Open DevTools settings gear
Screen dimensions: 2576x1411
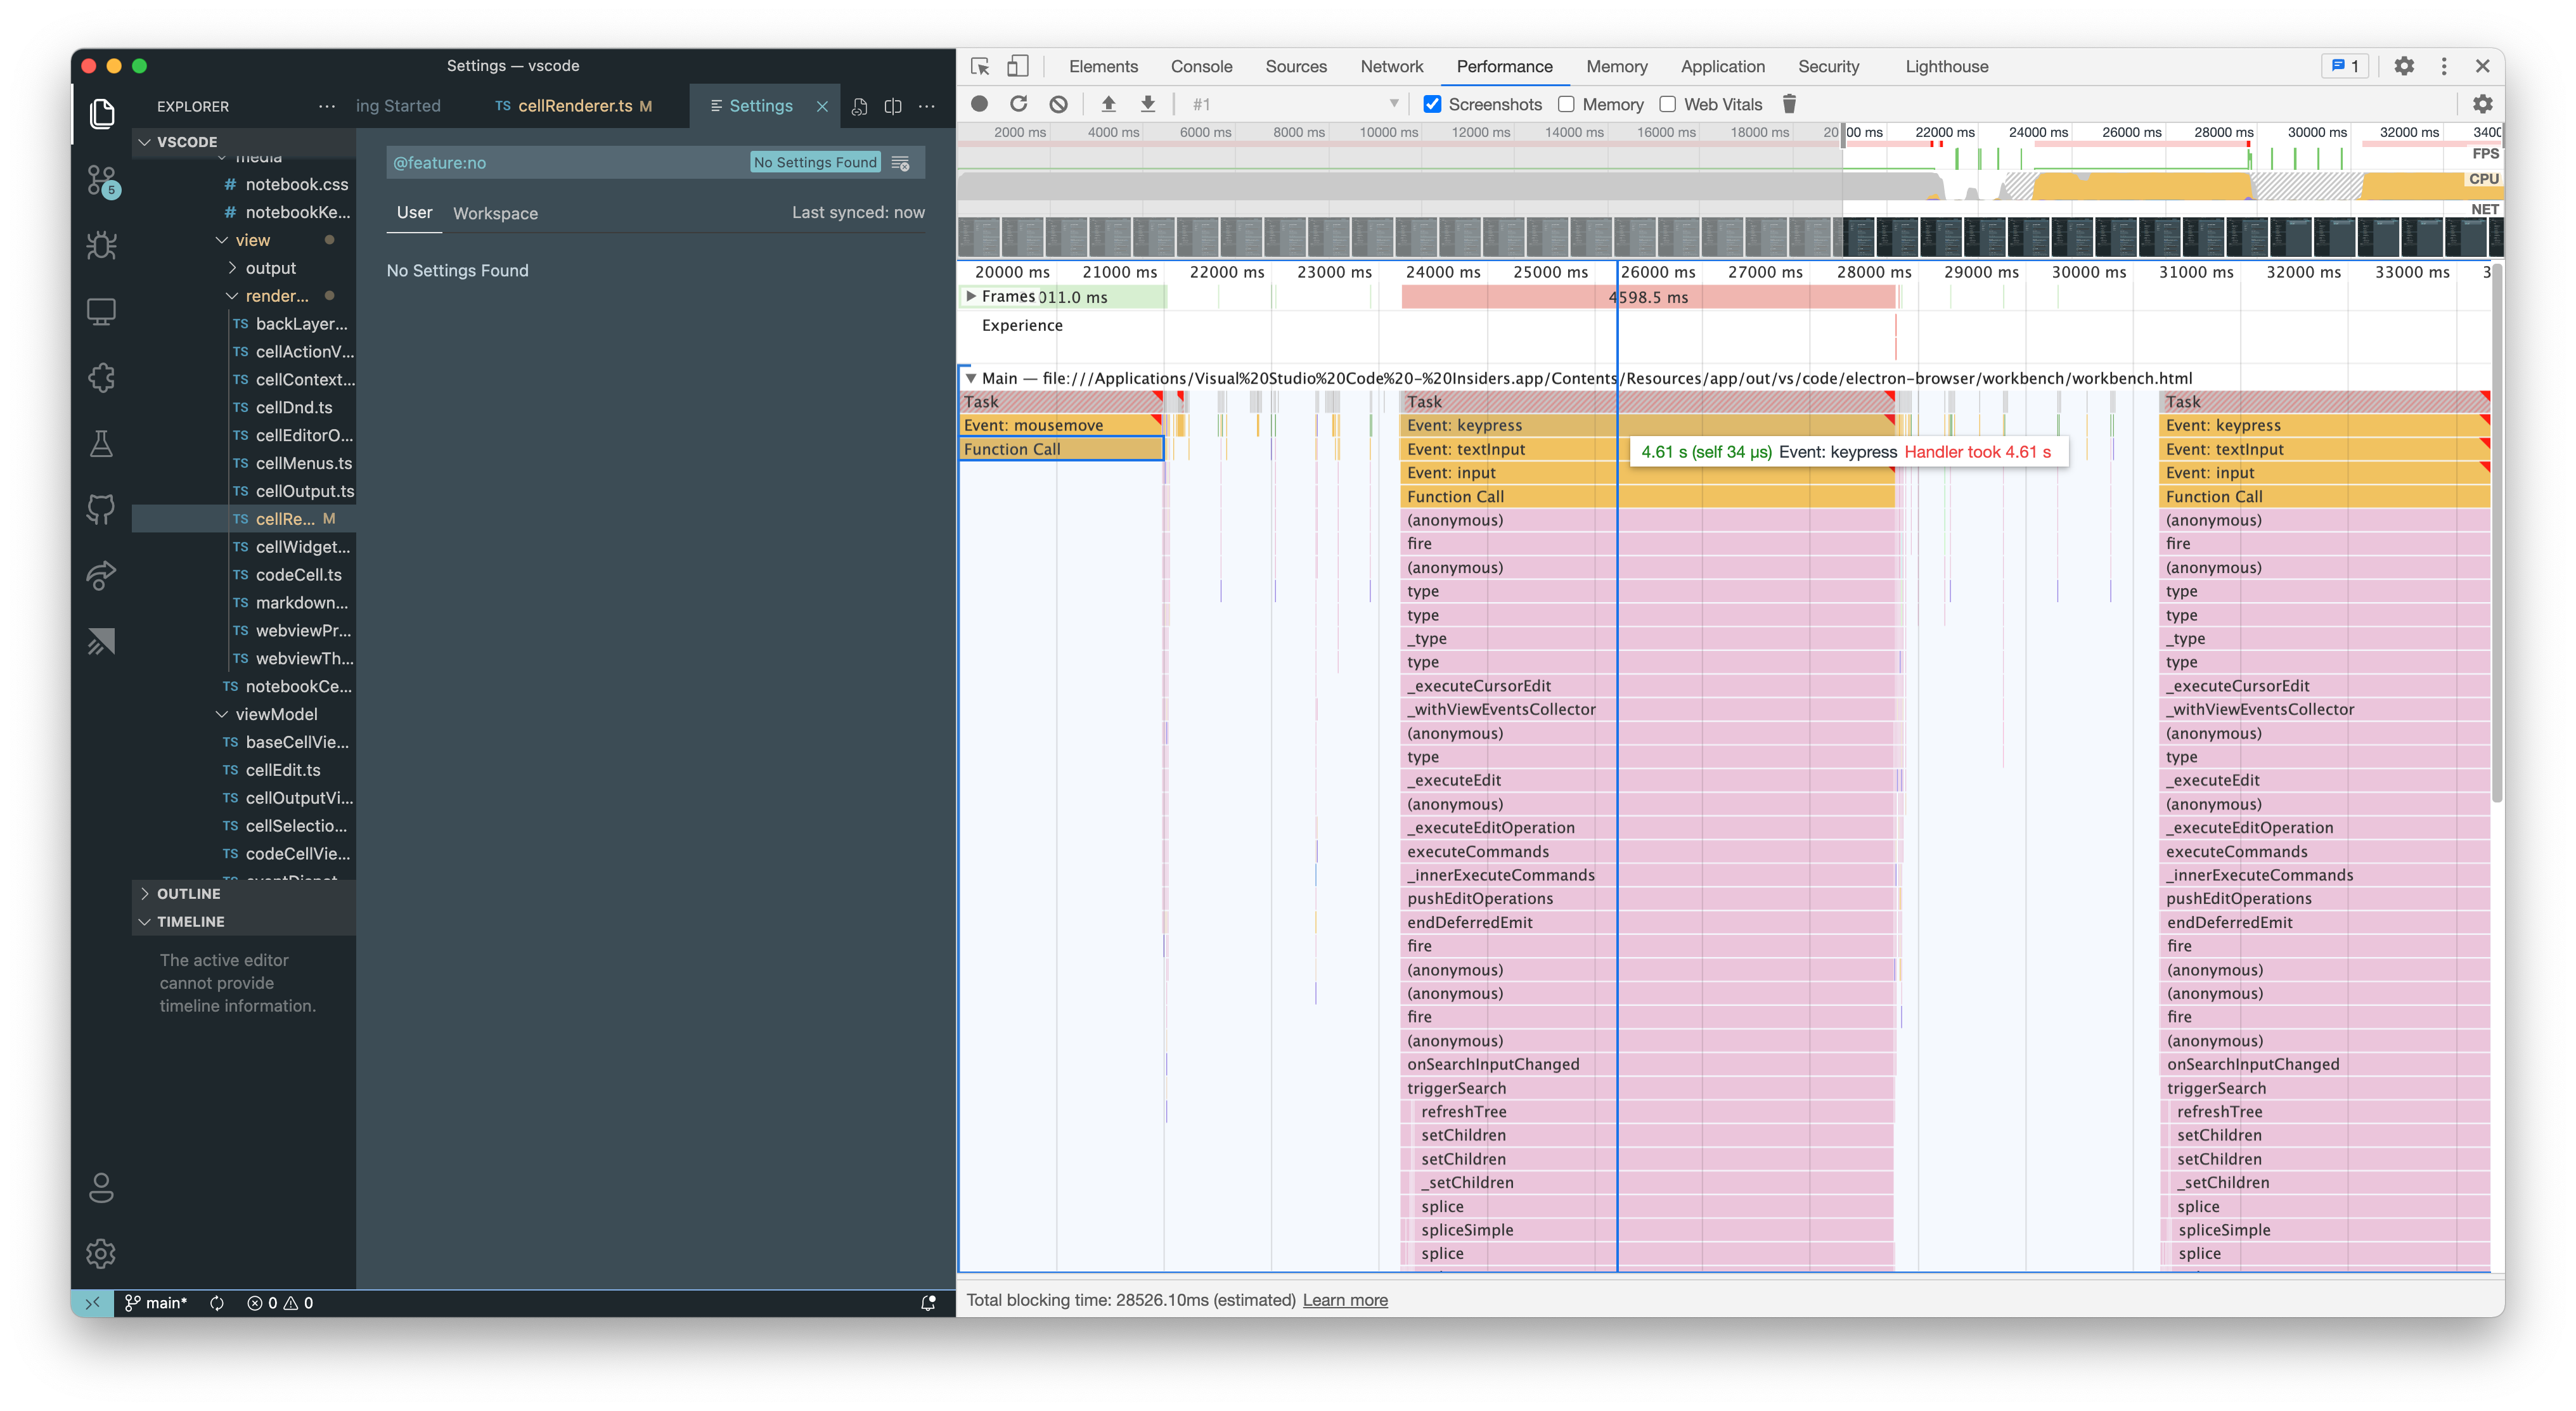2404,66
